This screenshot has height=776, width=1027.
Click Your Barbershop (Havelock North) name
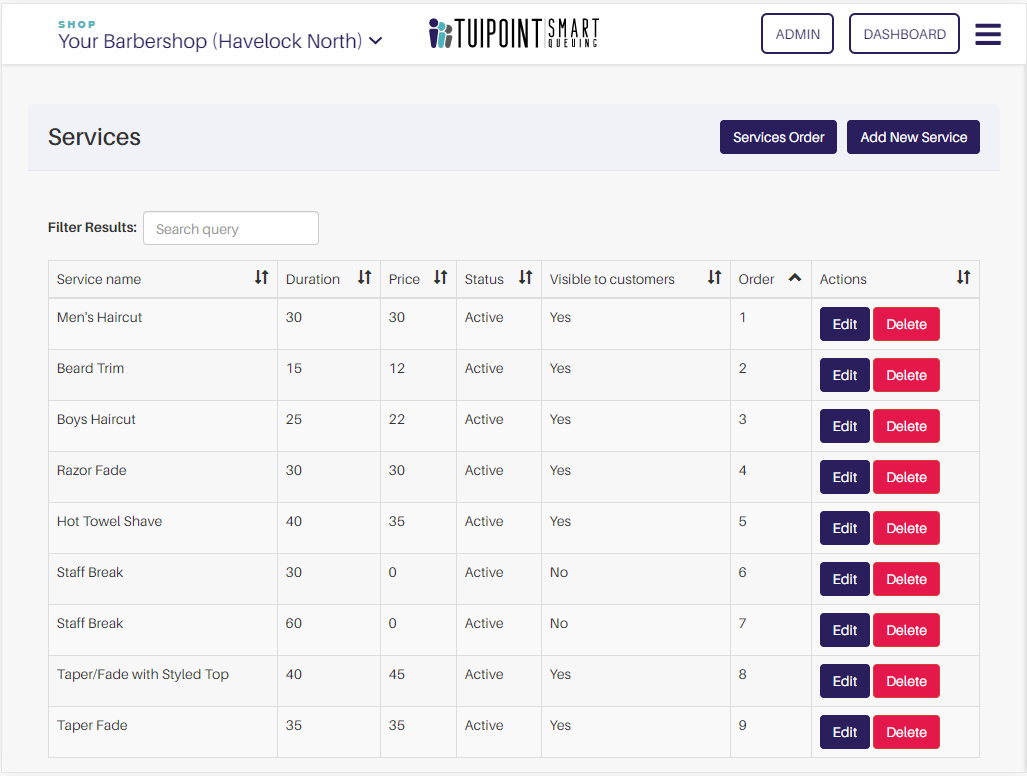(x=210, y=41)
